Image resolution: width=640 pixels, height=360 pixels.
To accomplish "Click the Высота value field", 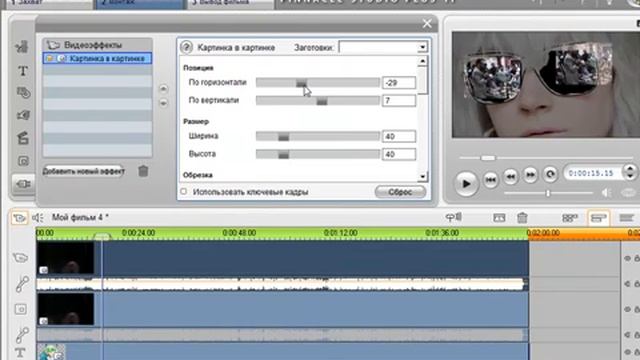I will pos(398,154).
